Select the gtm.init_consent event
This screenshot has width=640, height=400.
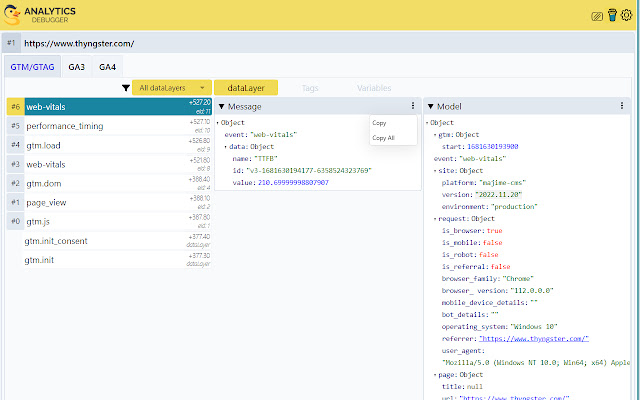(118, 241)
